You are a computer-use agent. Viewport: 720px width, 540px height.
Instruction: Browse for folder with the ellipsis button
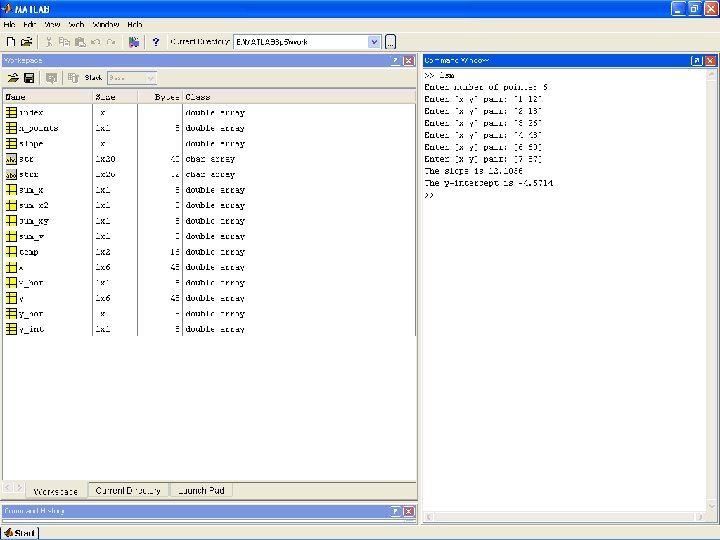tap(390, 42)
